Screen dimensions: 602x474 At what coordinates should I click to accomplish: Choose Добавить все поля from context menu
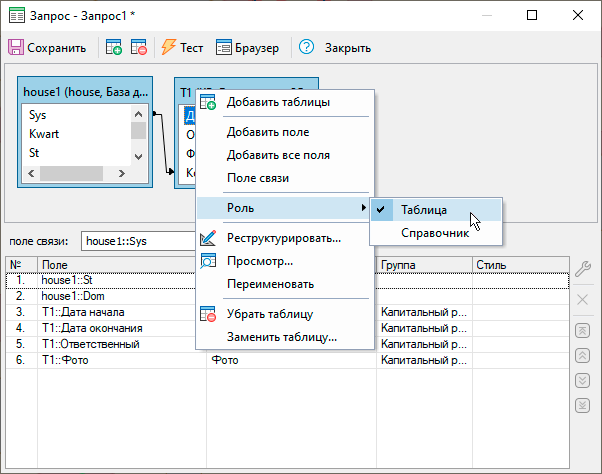278,155
